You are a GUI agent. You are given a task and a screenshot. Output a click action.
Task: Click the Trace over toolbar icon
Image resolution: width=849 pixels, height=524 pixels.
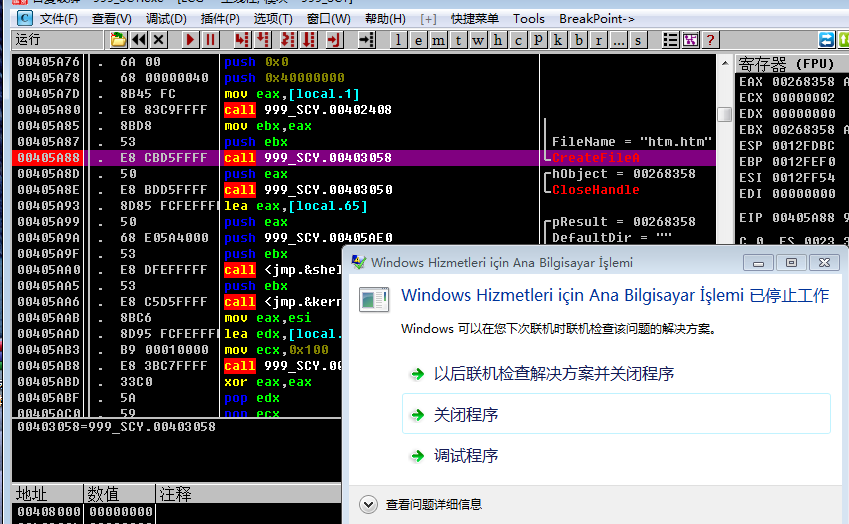tap(309, 40)
